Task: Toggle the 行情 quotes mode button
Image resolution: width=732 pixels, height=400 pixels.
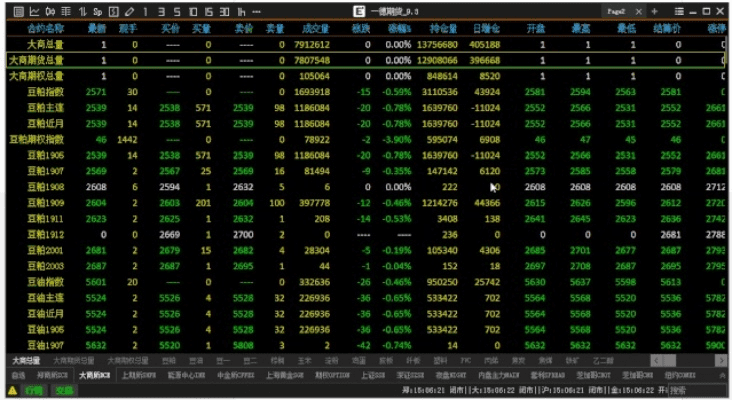Action: (x=34, y=390)
